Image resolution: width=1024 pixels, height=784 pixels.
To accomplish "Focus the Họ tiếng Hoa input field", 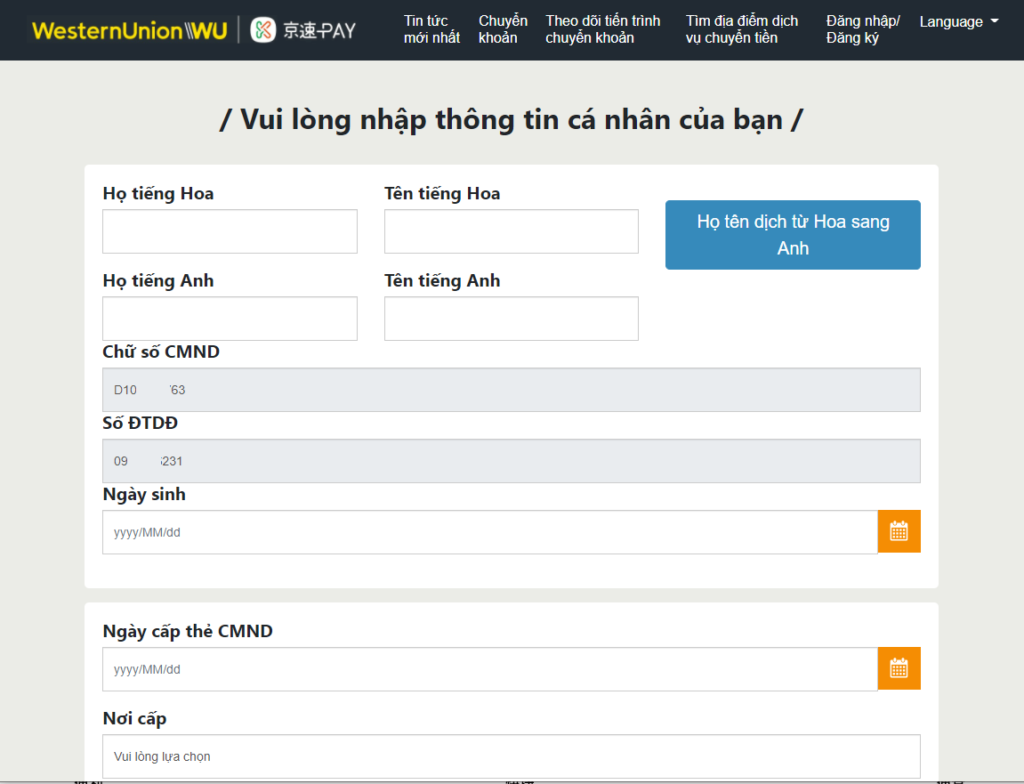I will click(230, 231).
